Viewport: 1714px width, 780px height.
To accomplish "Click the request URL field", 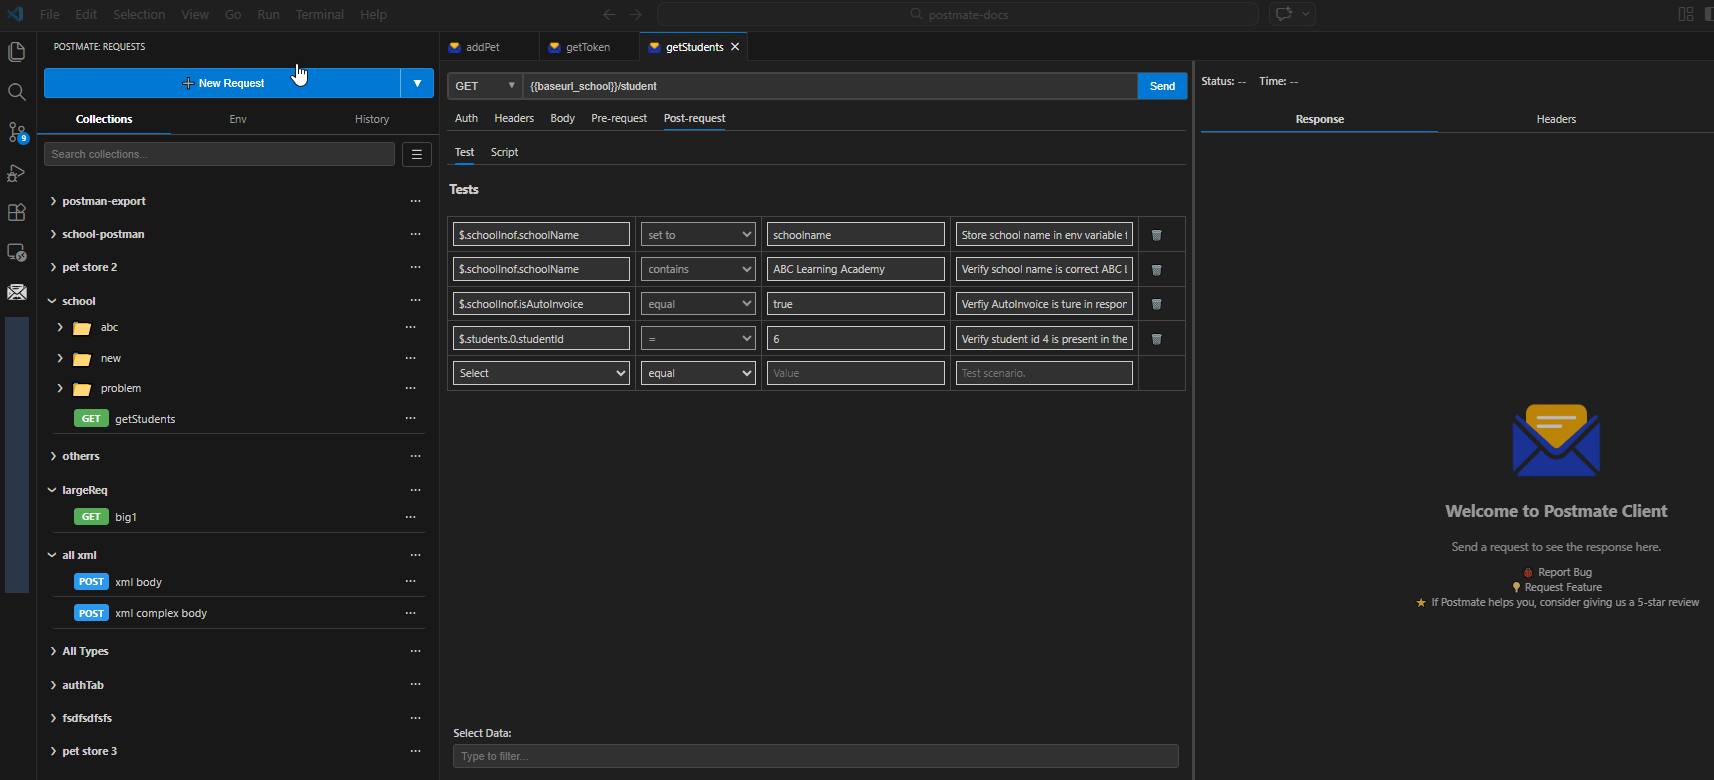I will (830, 86).
